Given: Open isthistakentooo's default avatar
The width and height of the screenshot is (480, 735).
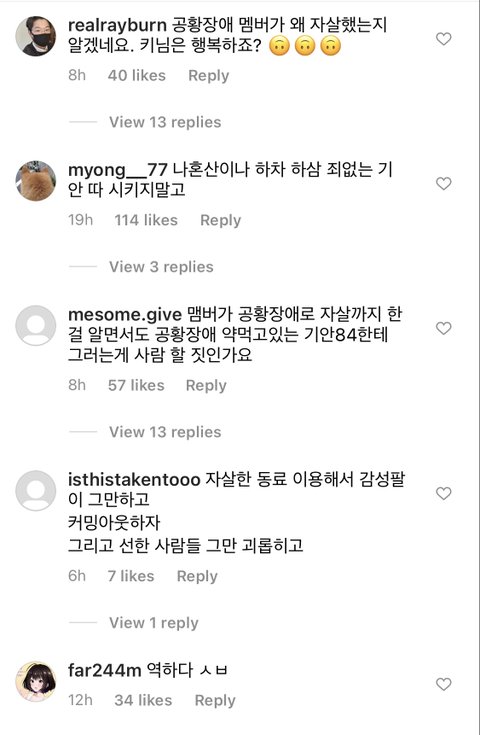Looking at the screenshot, I should click(36, 490).
